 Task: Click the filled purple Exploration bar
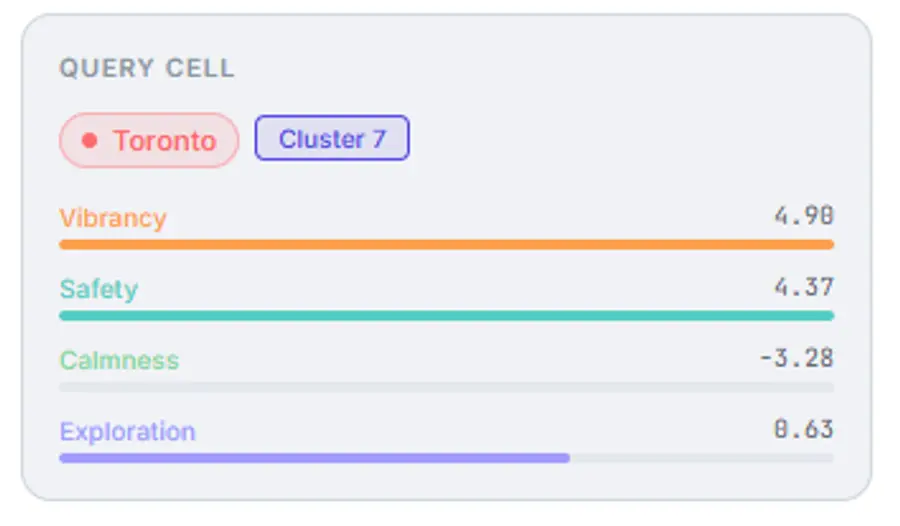pyautogui.click(x=314, y=457)
